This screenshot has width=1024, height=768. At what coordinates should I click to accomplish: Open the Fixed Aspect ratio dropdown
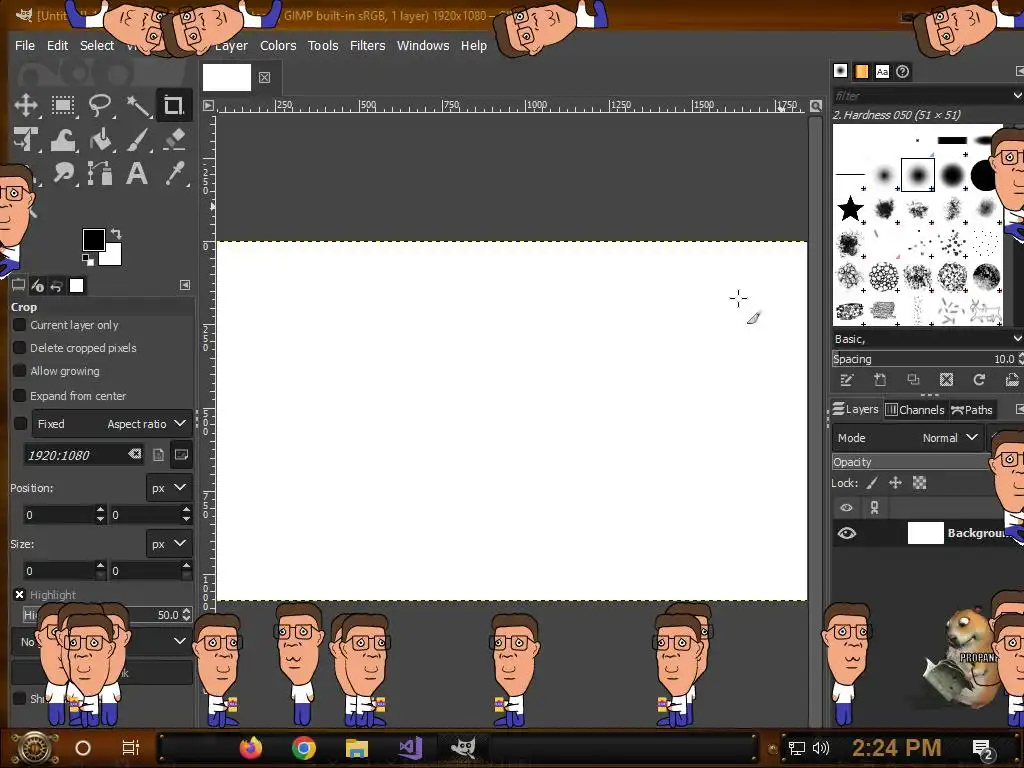pyautogui.click(x=112, y=423)
